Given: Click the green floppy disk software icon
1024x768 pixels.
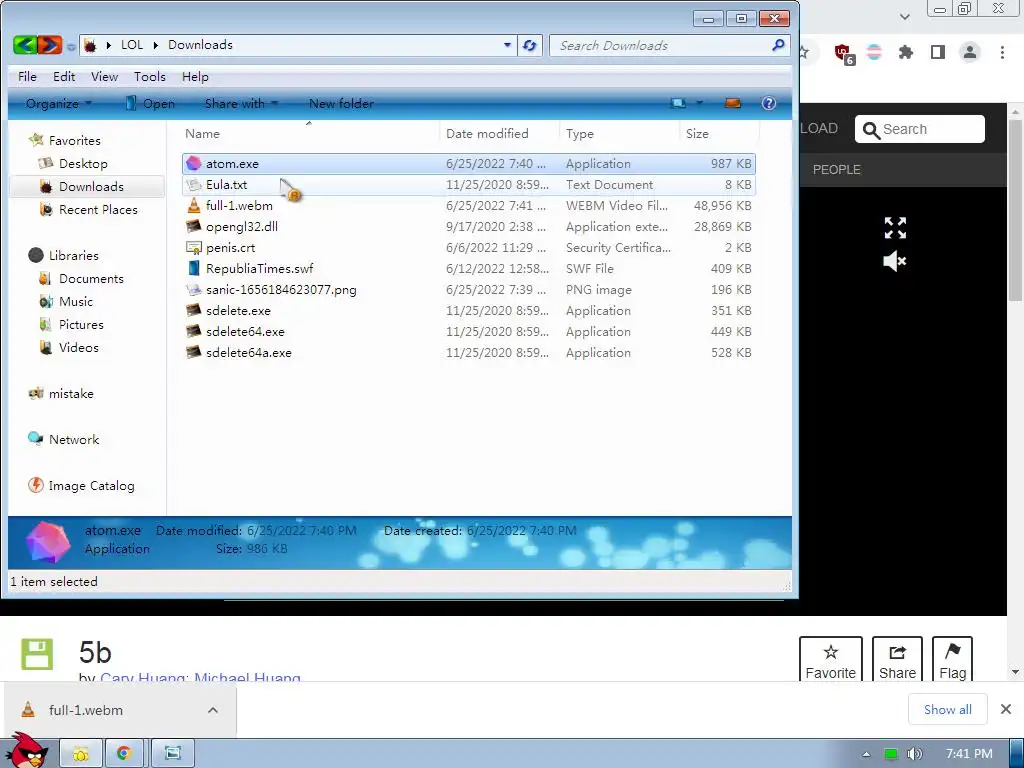Looking at the screenshot, I should tap(37, 654).
